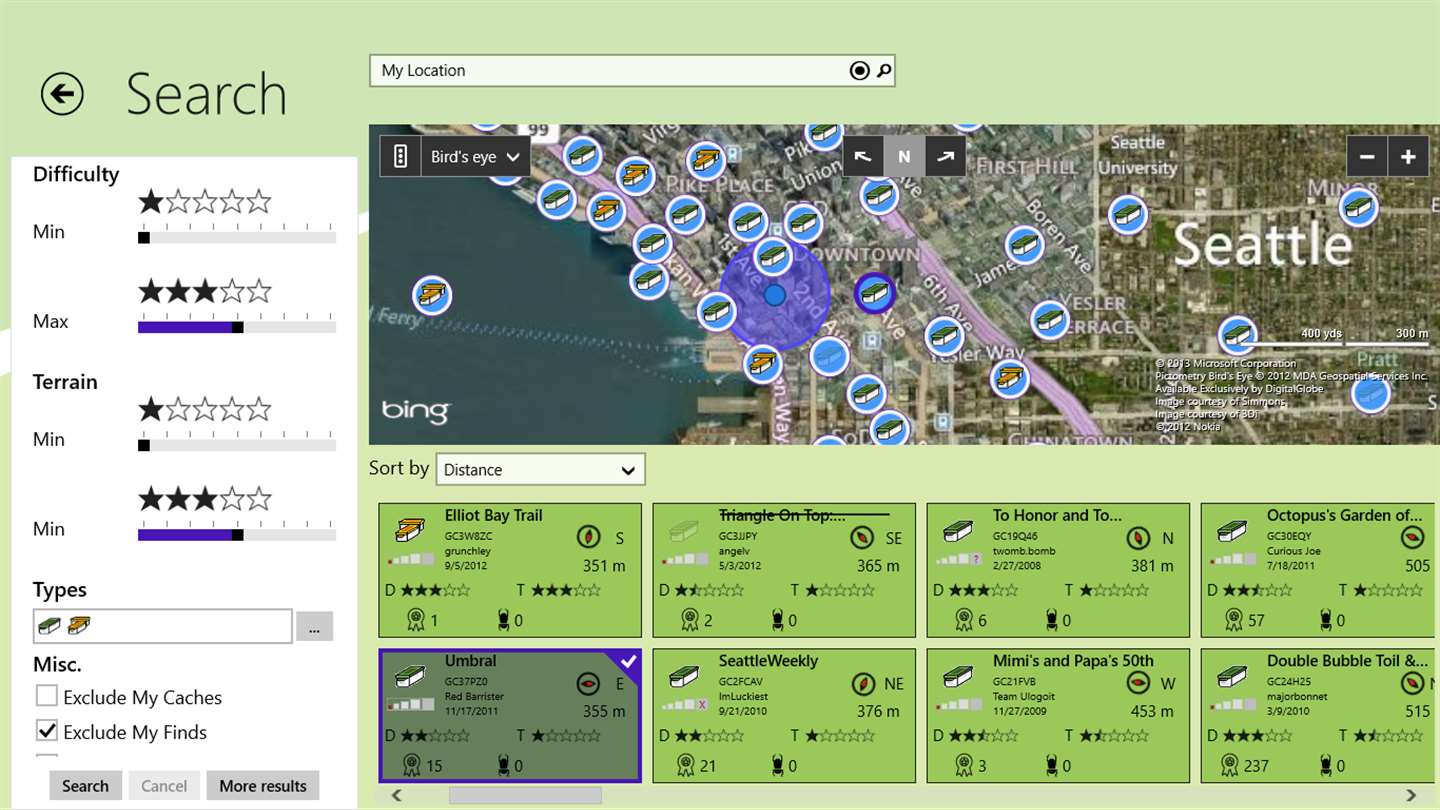Click the compass icon on SeattleWeekly card
1440x810 pixels.
(863, 684)
